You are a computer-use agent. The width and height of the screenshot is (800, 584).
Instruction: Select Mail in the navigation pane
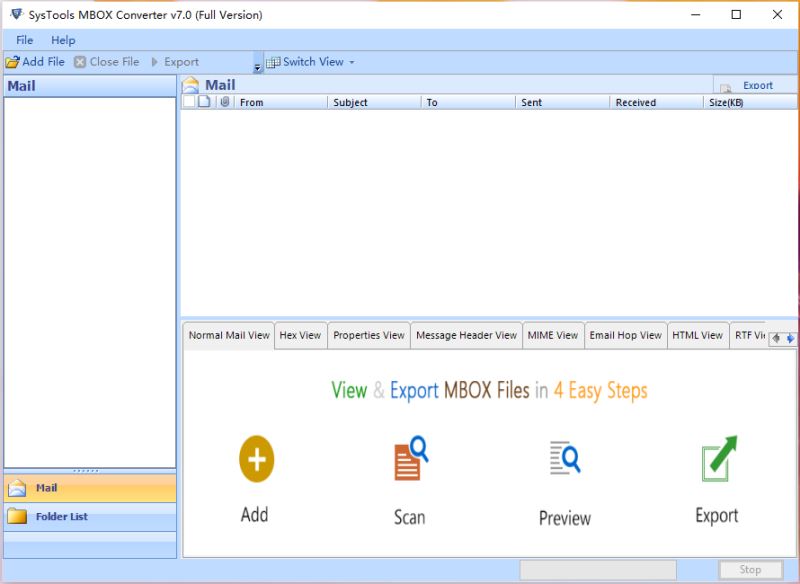coord(90,488)
